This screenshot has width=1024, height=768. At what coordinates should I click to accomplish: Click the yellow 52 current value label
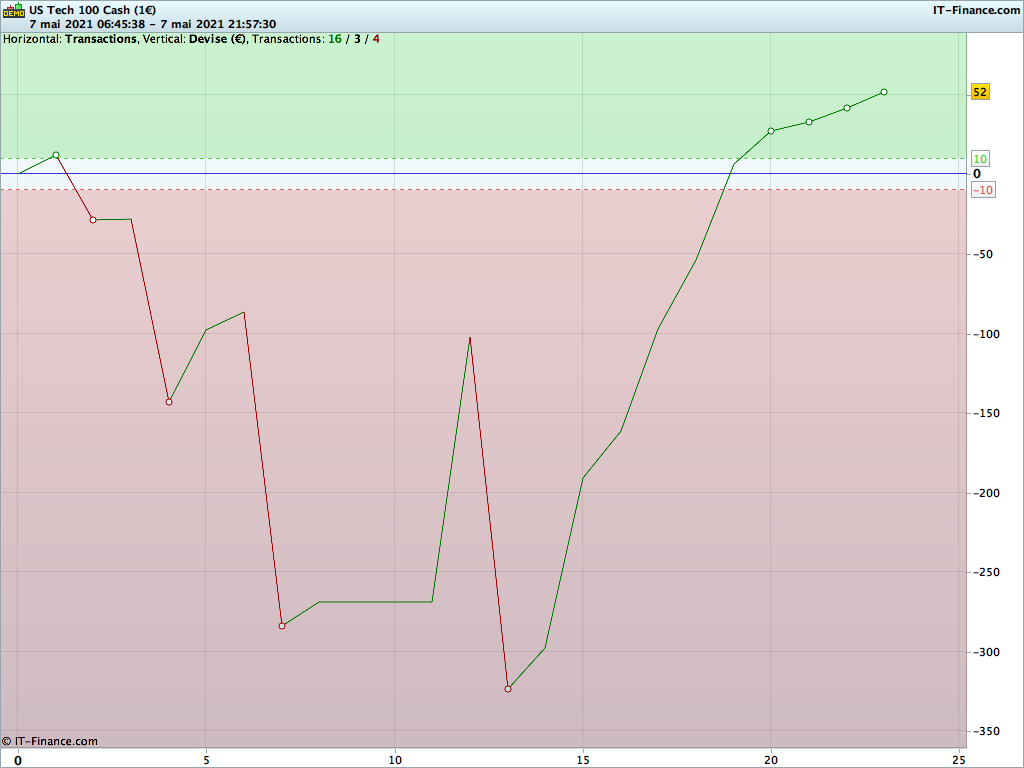tap(980, 92)
